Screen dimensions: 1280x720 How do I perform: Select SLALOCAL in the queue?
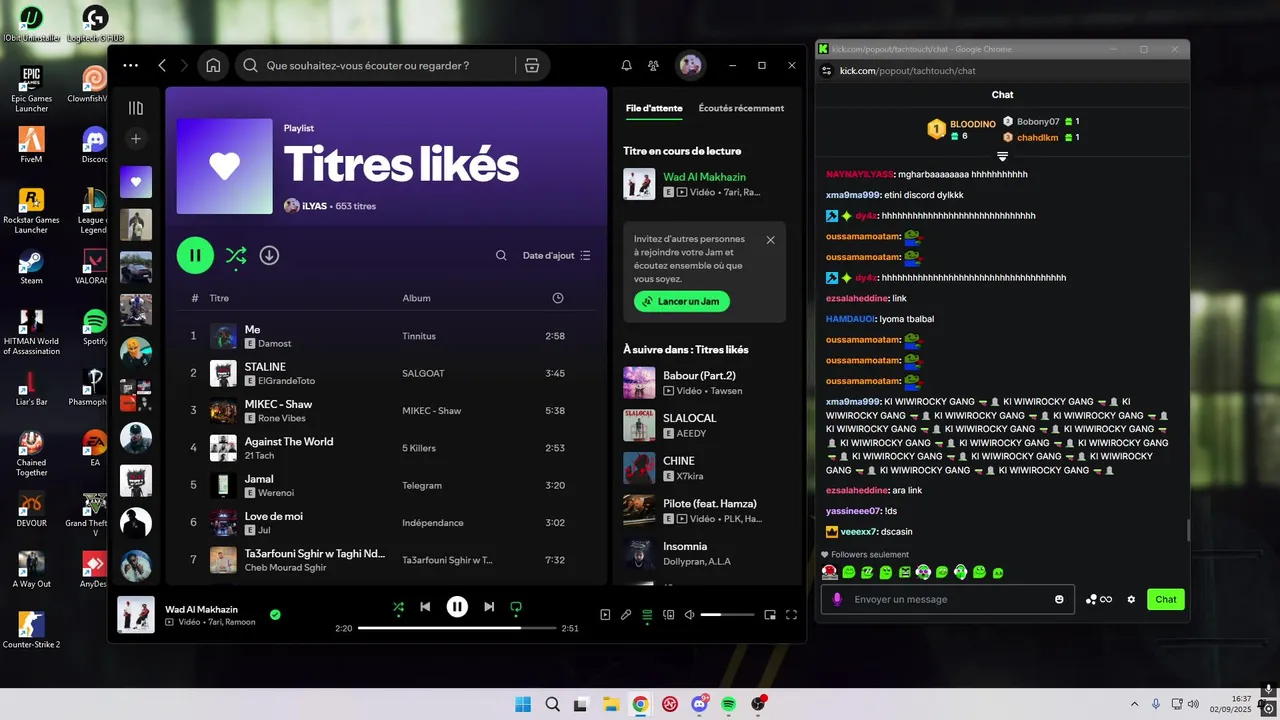point(705,425)
